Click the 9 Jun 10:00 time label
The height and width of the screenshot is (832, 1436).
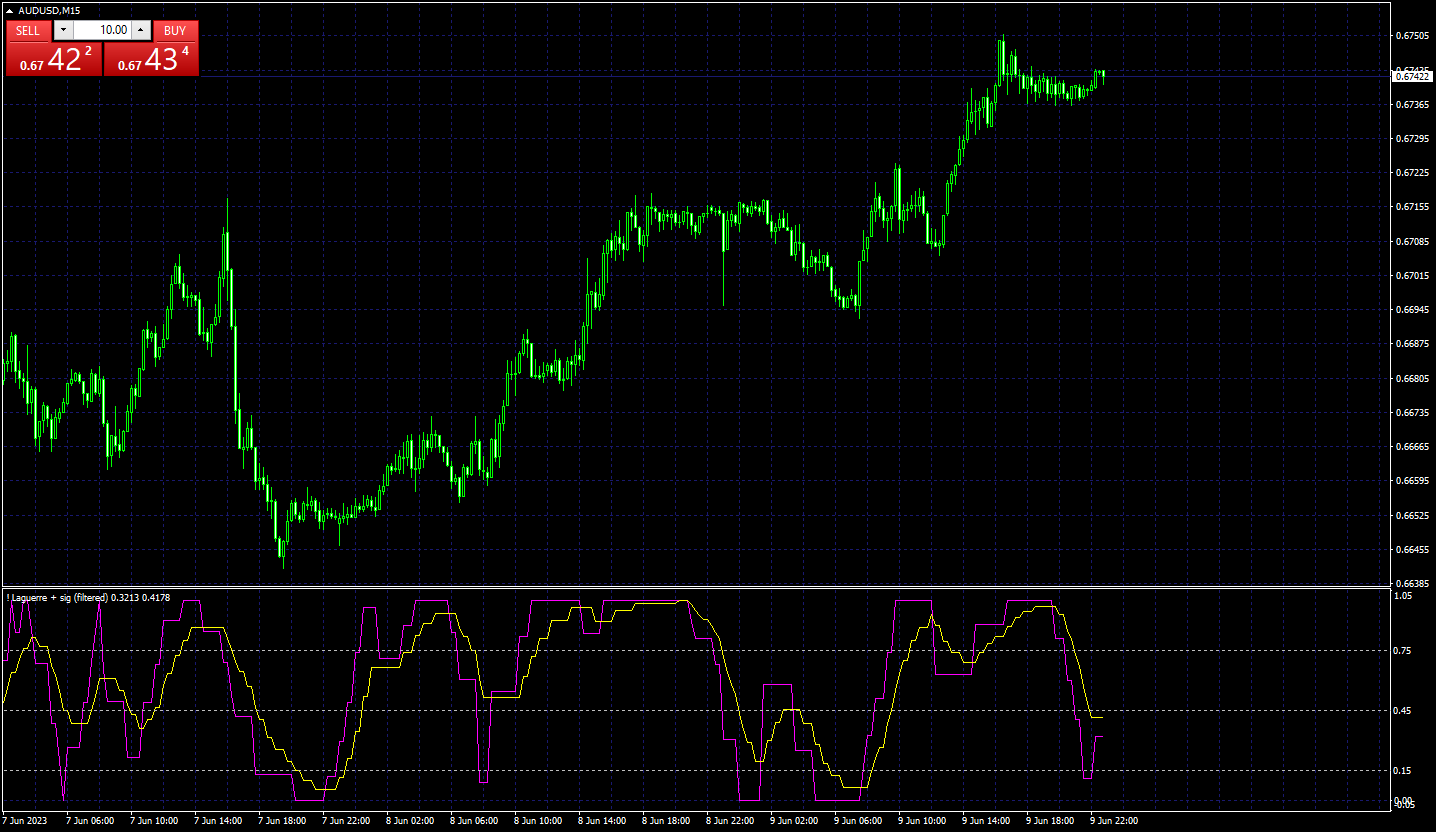point(922,821)
